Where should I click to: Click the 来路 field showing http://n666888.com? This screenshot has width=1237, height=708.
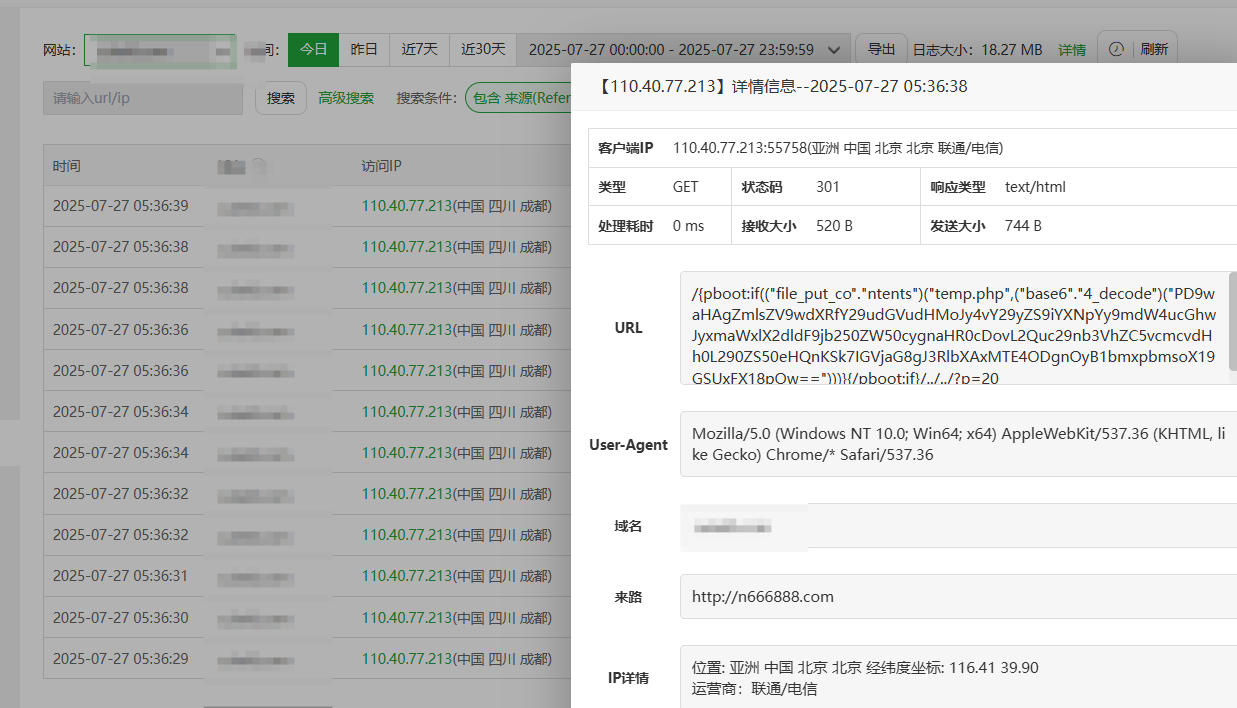958,597
